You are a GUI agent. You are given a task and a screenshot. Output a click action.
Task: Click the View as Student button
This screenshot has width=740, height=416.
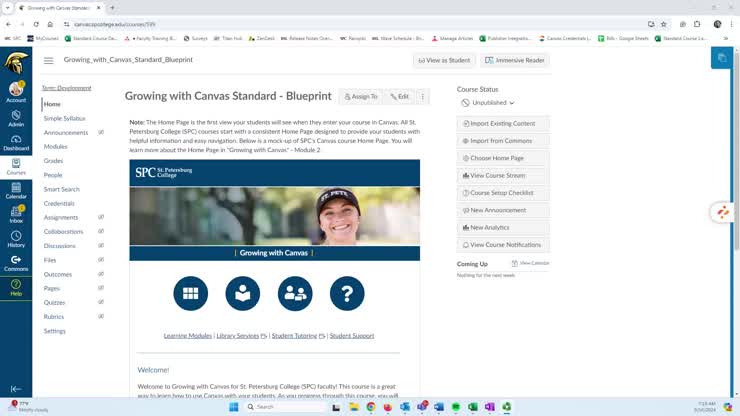[444, 60]
